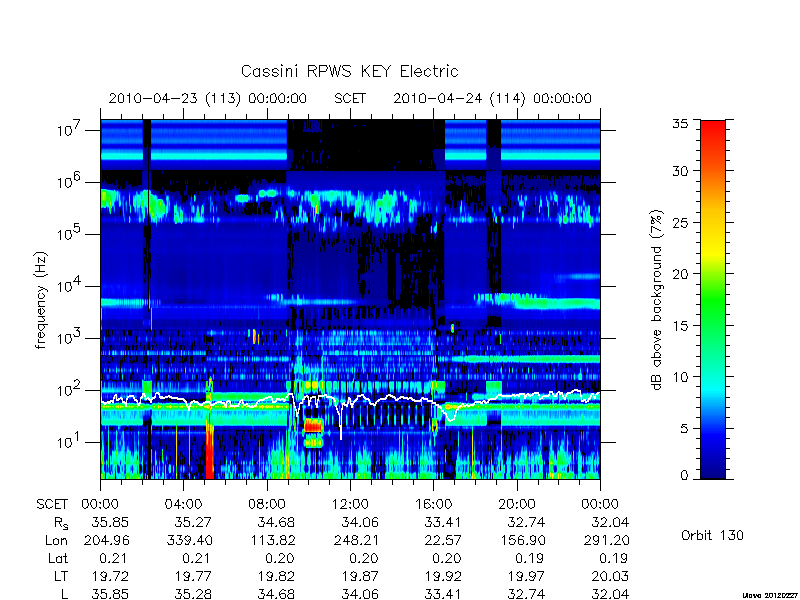Select the '2010-04-23 (113) 00:00:00' start date

coord(208,98)
